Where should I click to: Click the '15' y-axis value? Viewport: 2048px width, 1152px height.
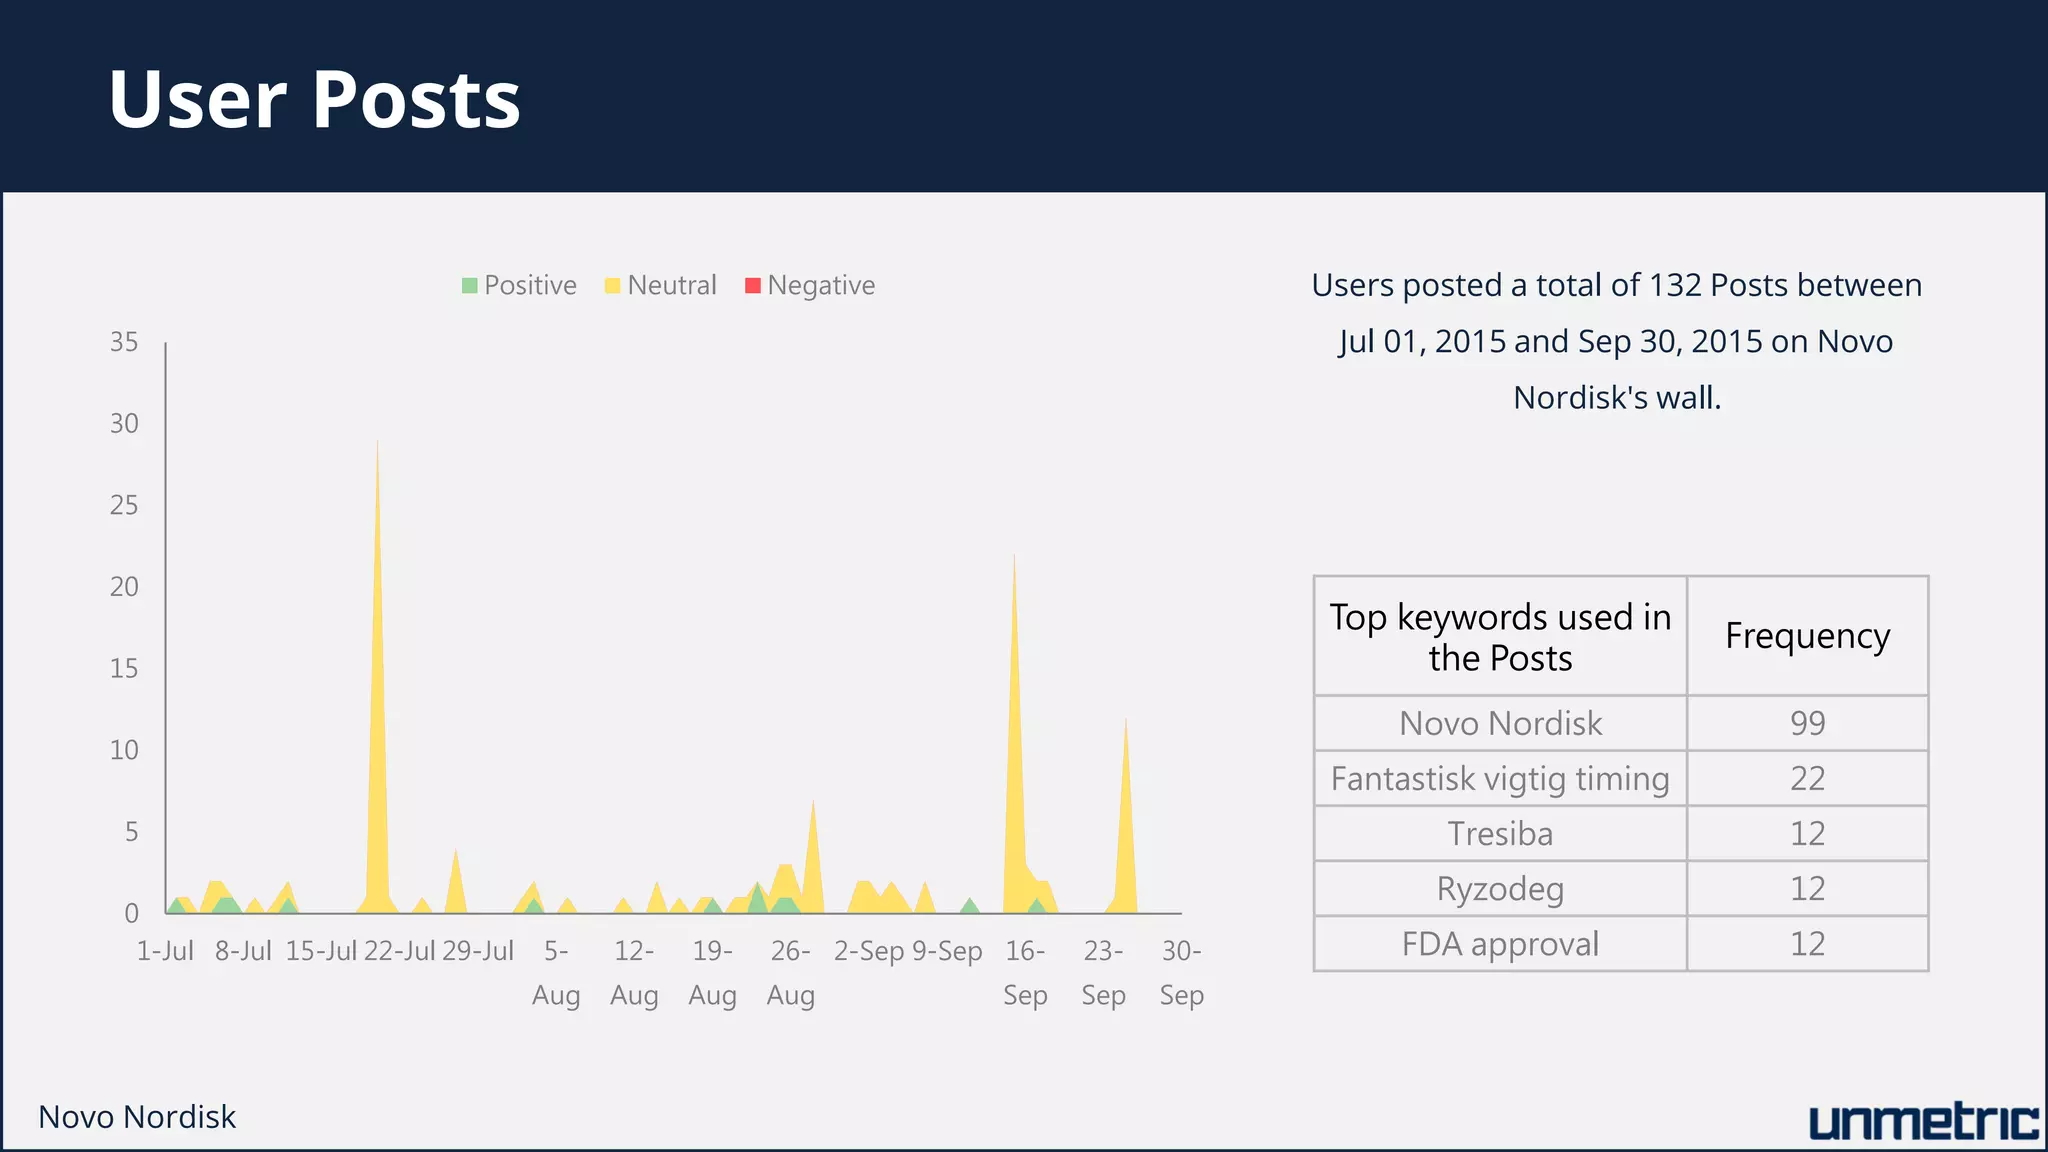click(124, 668)
